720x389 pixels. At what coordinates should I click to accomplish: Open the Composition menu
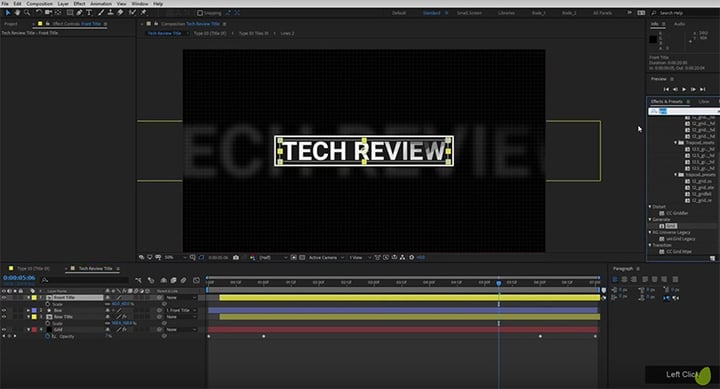click(39, 4)
